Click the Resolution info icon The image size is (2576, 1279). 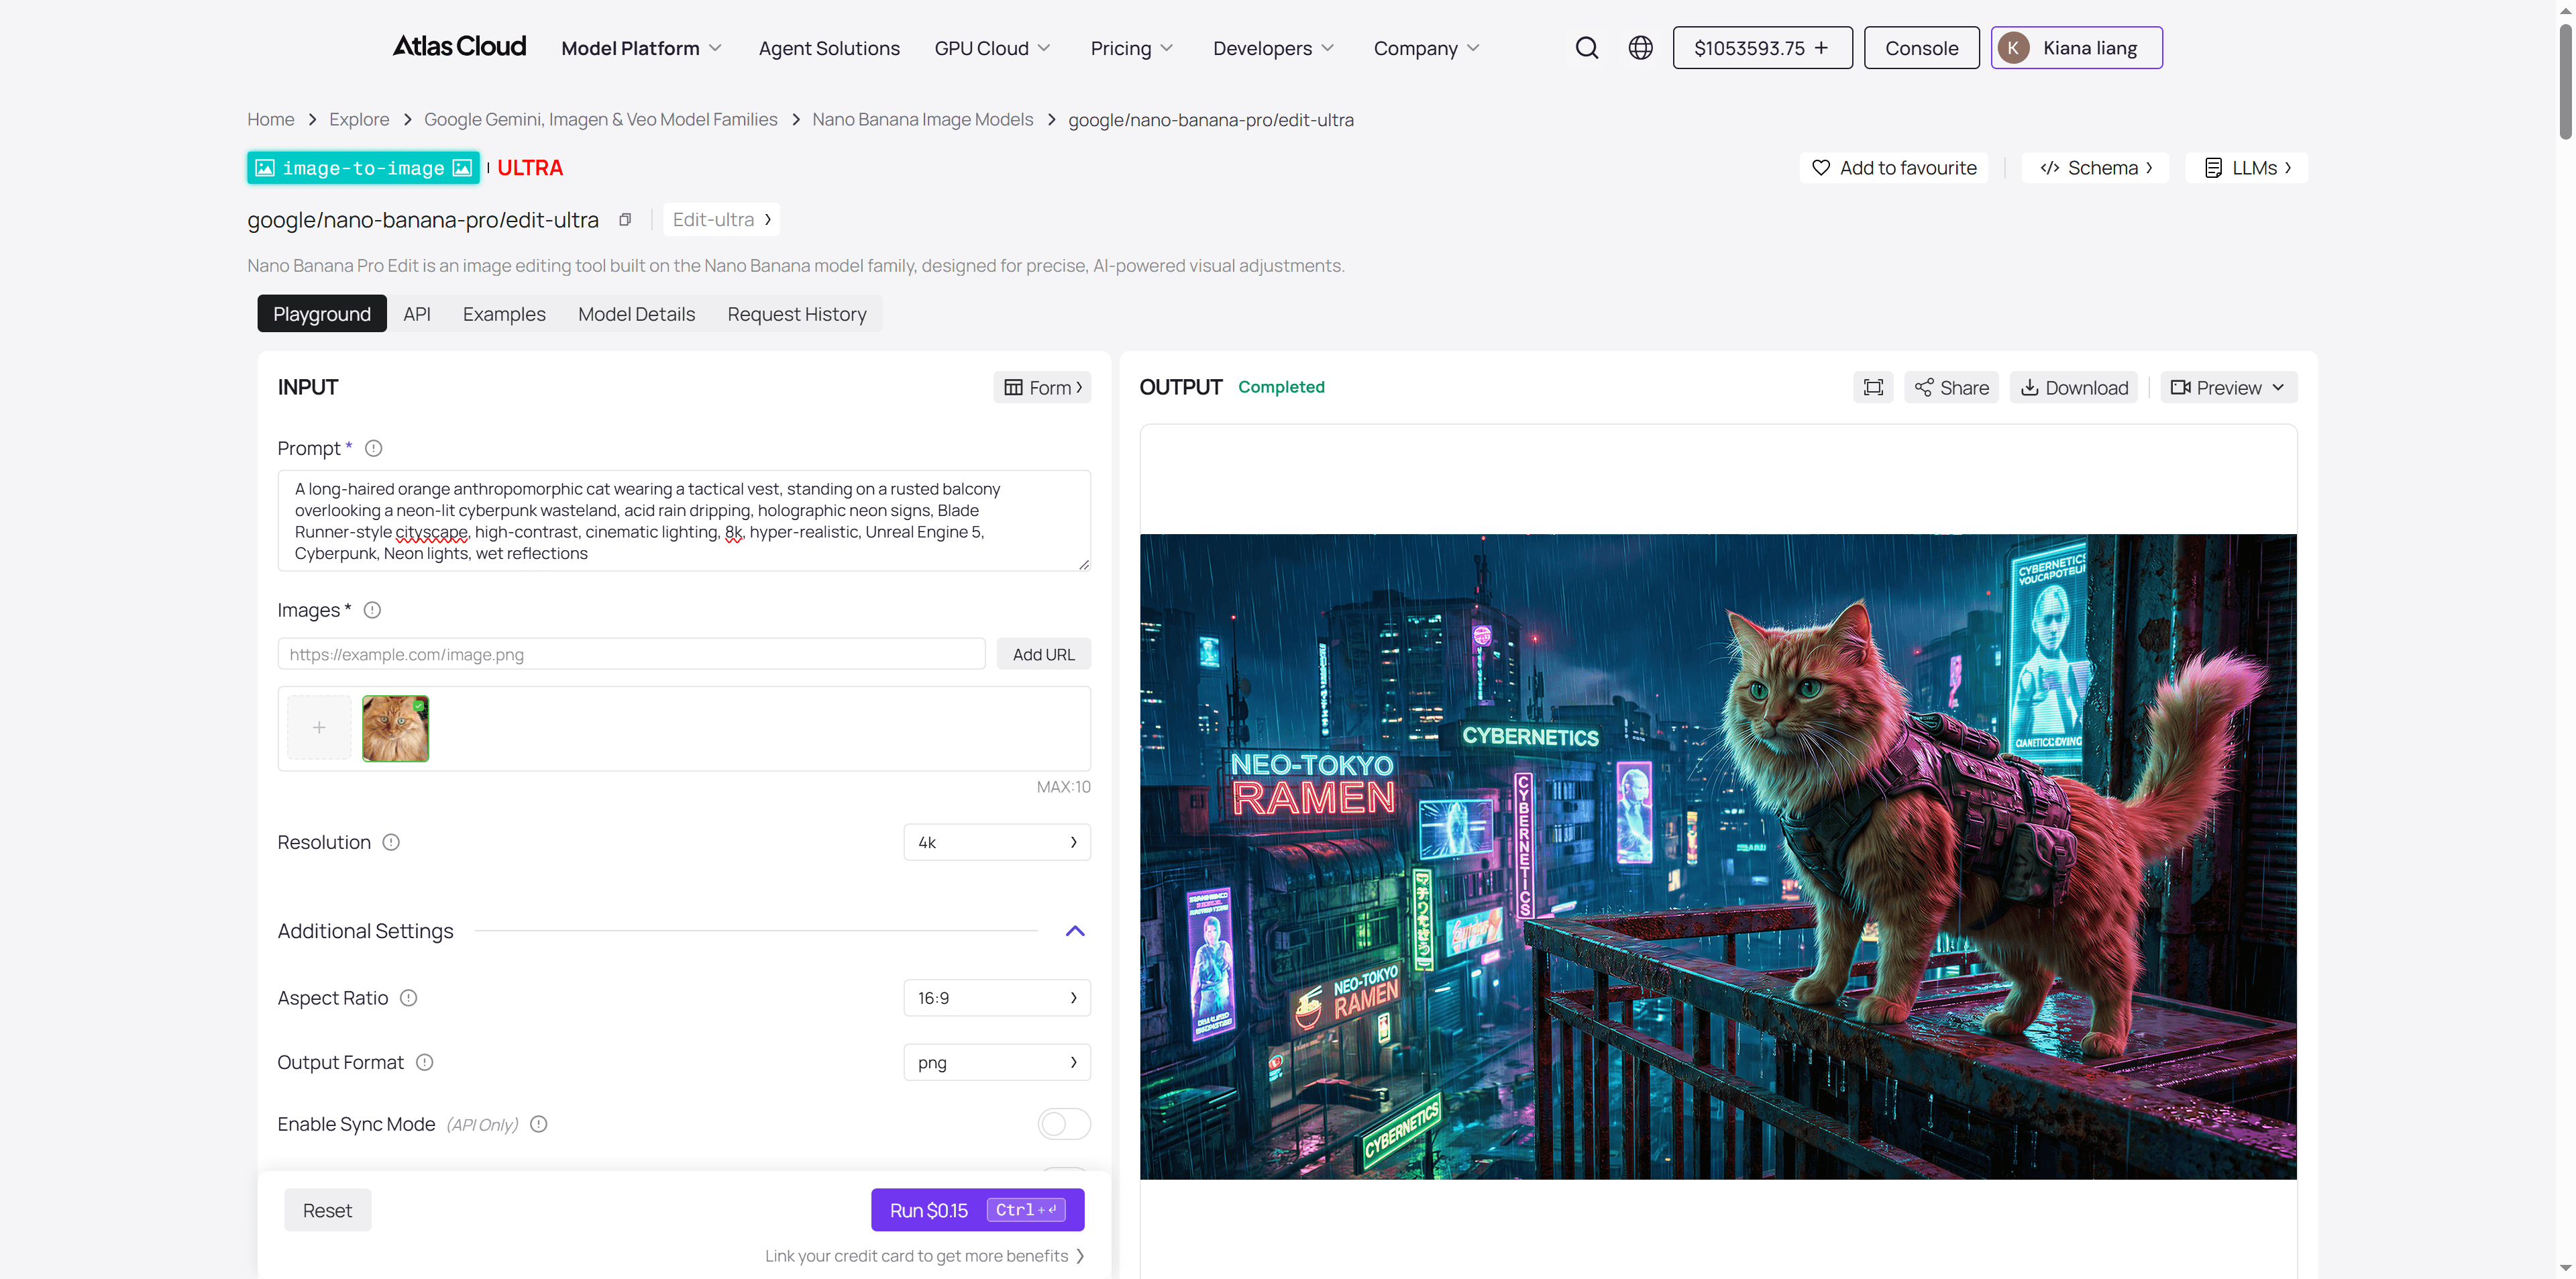point(391,843)
